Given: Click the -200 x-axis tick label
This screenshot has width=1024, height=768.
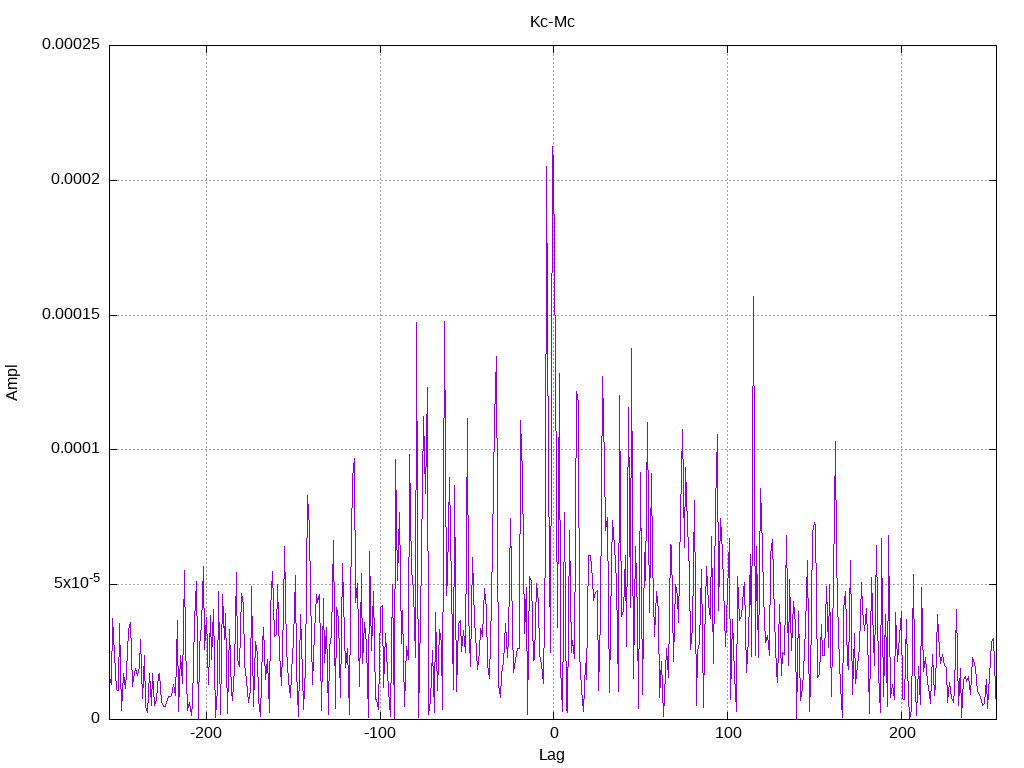Looking at the screenshot, I should coord(206,733).
